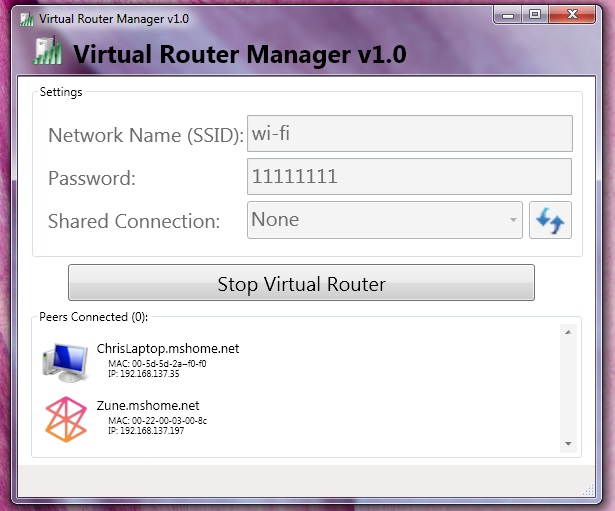Click the peers list scroll down arrow
Viewport: 615px width, 511px height.
click(x=568, y=444)
